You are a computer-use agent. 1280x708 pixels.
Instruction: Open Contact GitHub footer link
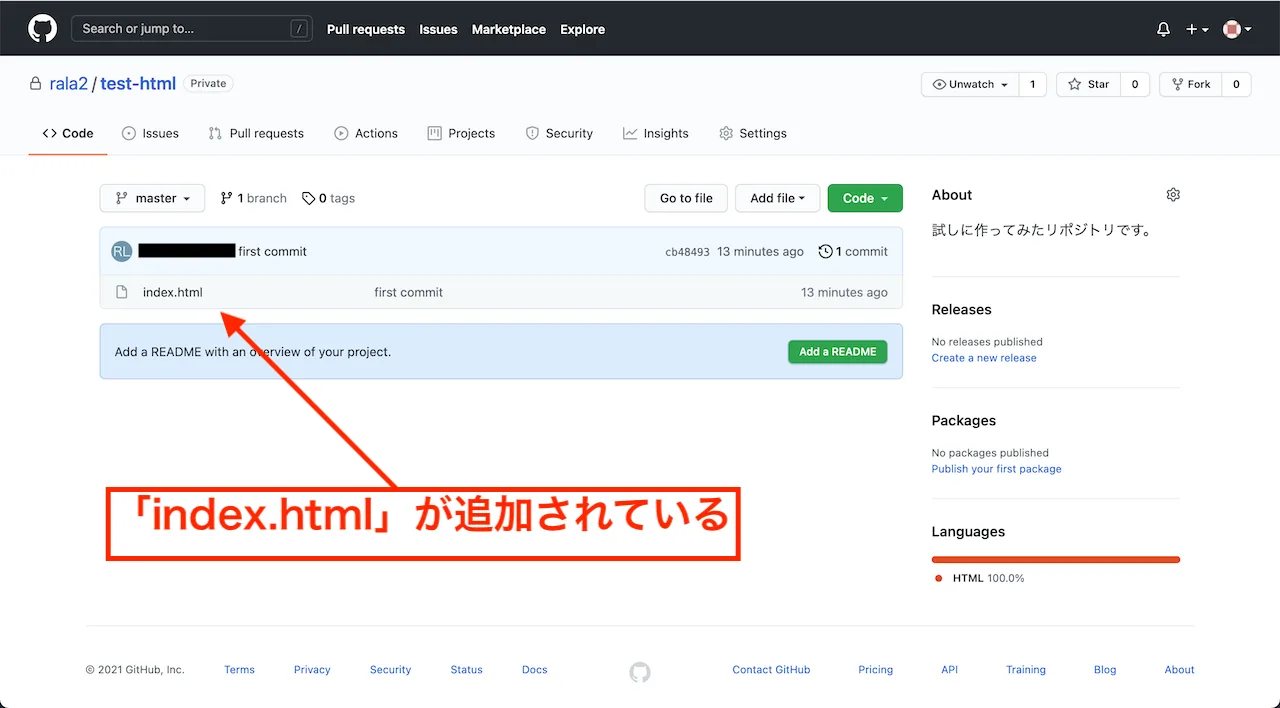(771, 670)
